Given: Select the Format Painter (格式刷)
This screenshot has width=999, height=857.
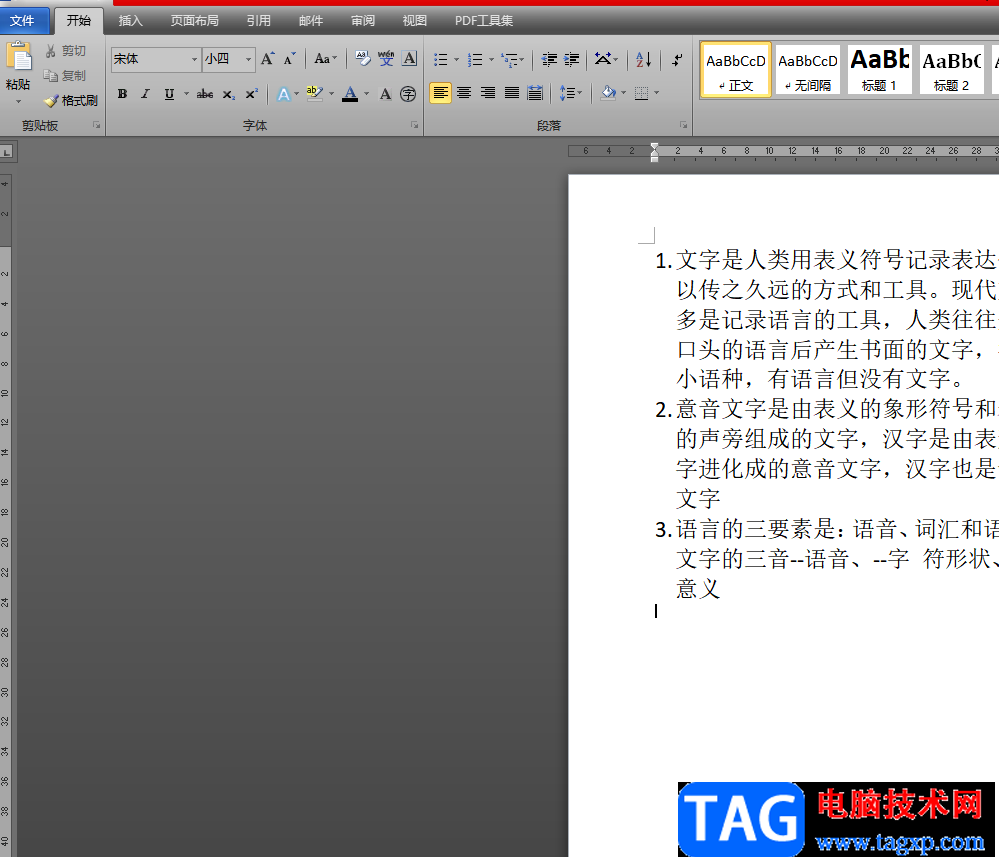Looking at the screenshot, I should pos(71,101).
